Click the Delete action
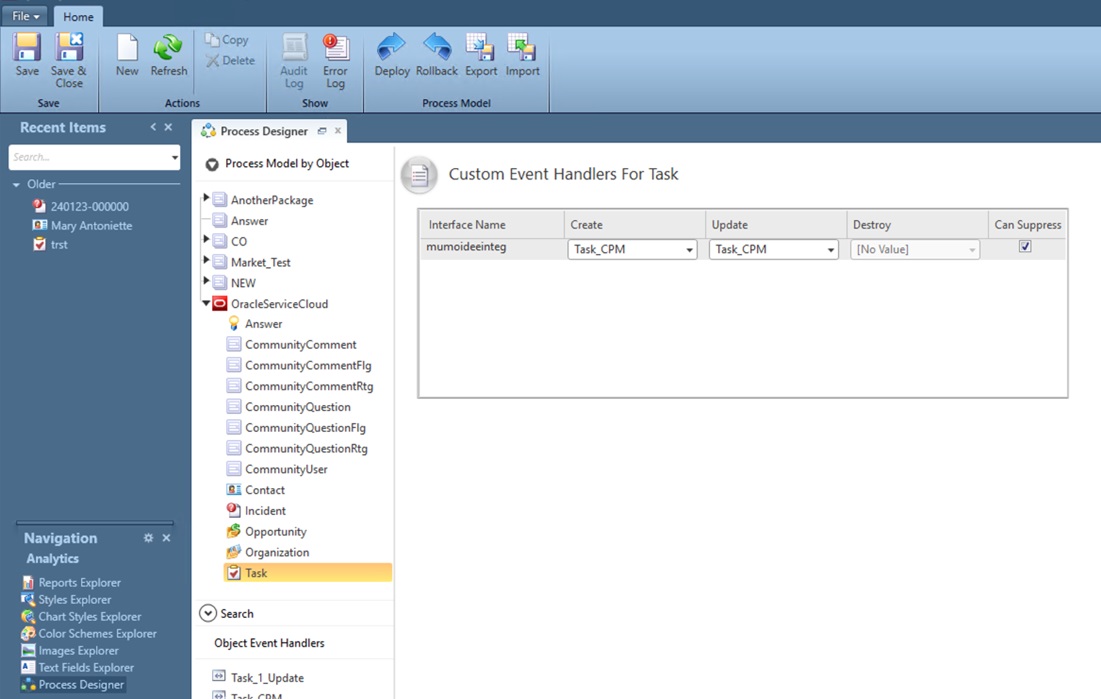The width and height of the screenshot is (1101, 699). click(x=230, y=60)
